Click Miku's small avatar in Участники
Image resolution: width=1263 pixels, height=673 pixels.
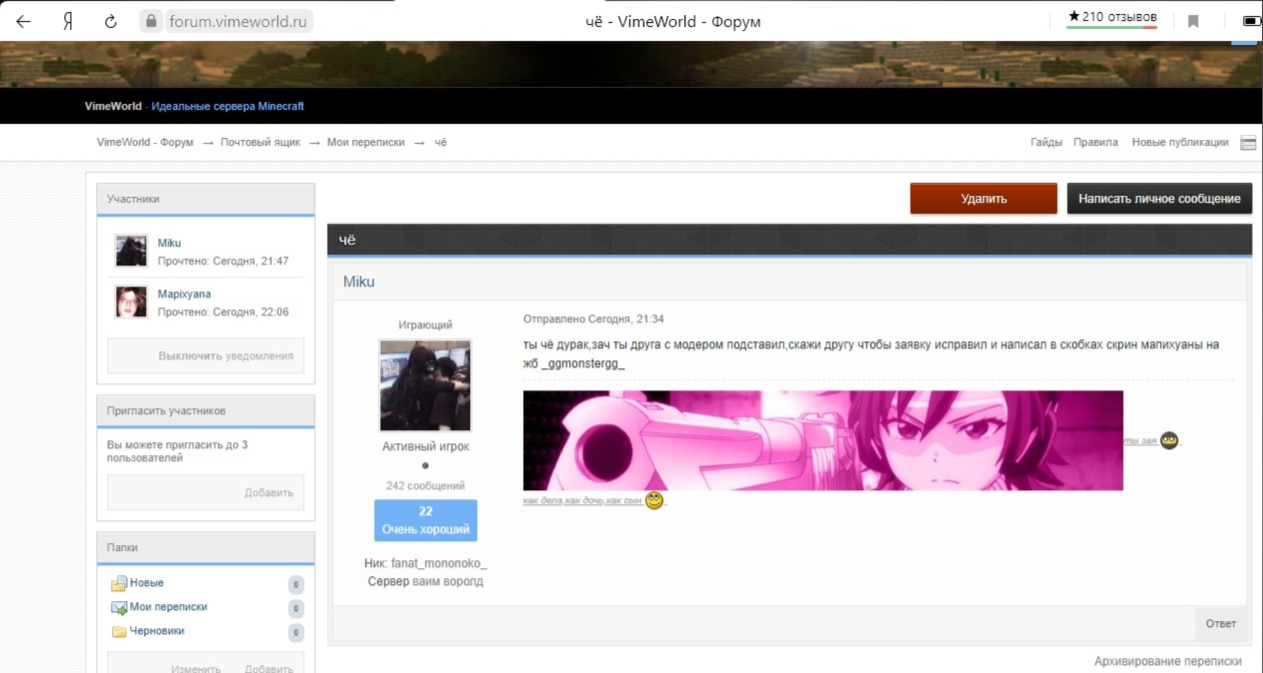[131, 251]
